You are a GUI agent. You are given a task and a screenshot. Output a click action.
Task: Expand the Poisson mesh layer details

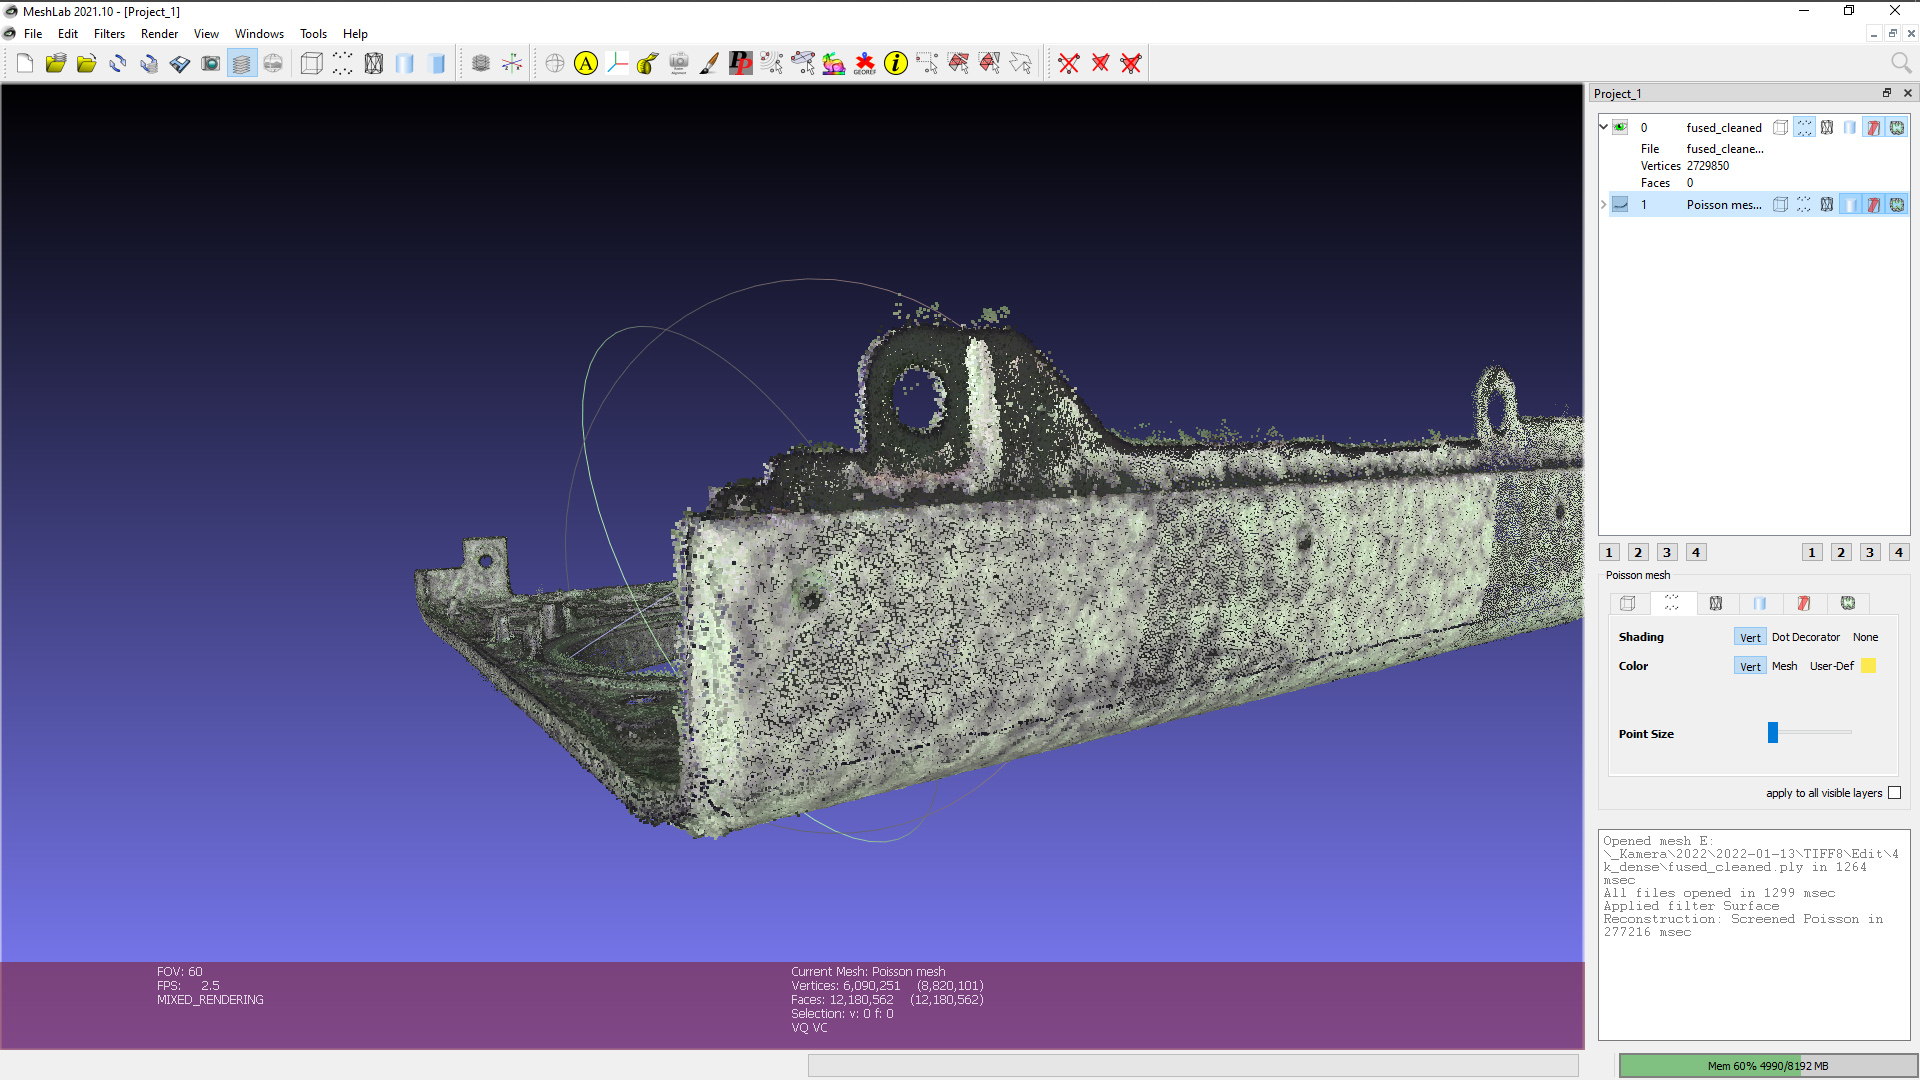click(1603, 204)
